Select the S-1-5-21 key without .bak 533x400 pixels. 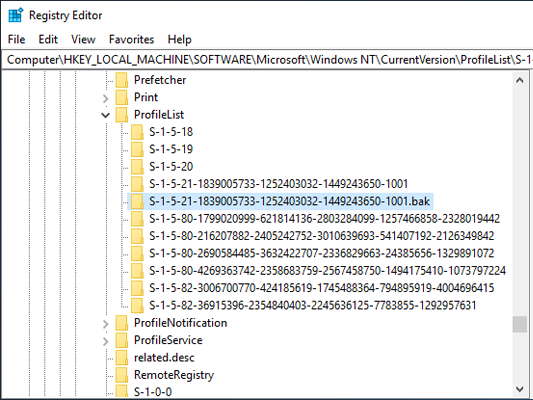click(x=278, y=184)
